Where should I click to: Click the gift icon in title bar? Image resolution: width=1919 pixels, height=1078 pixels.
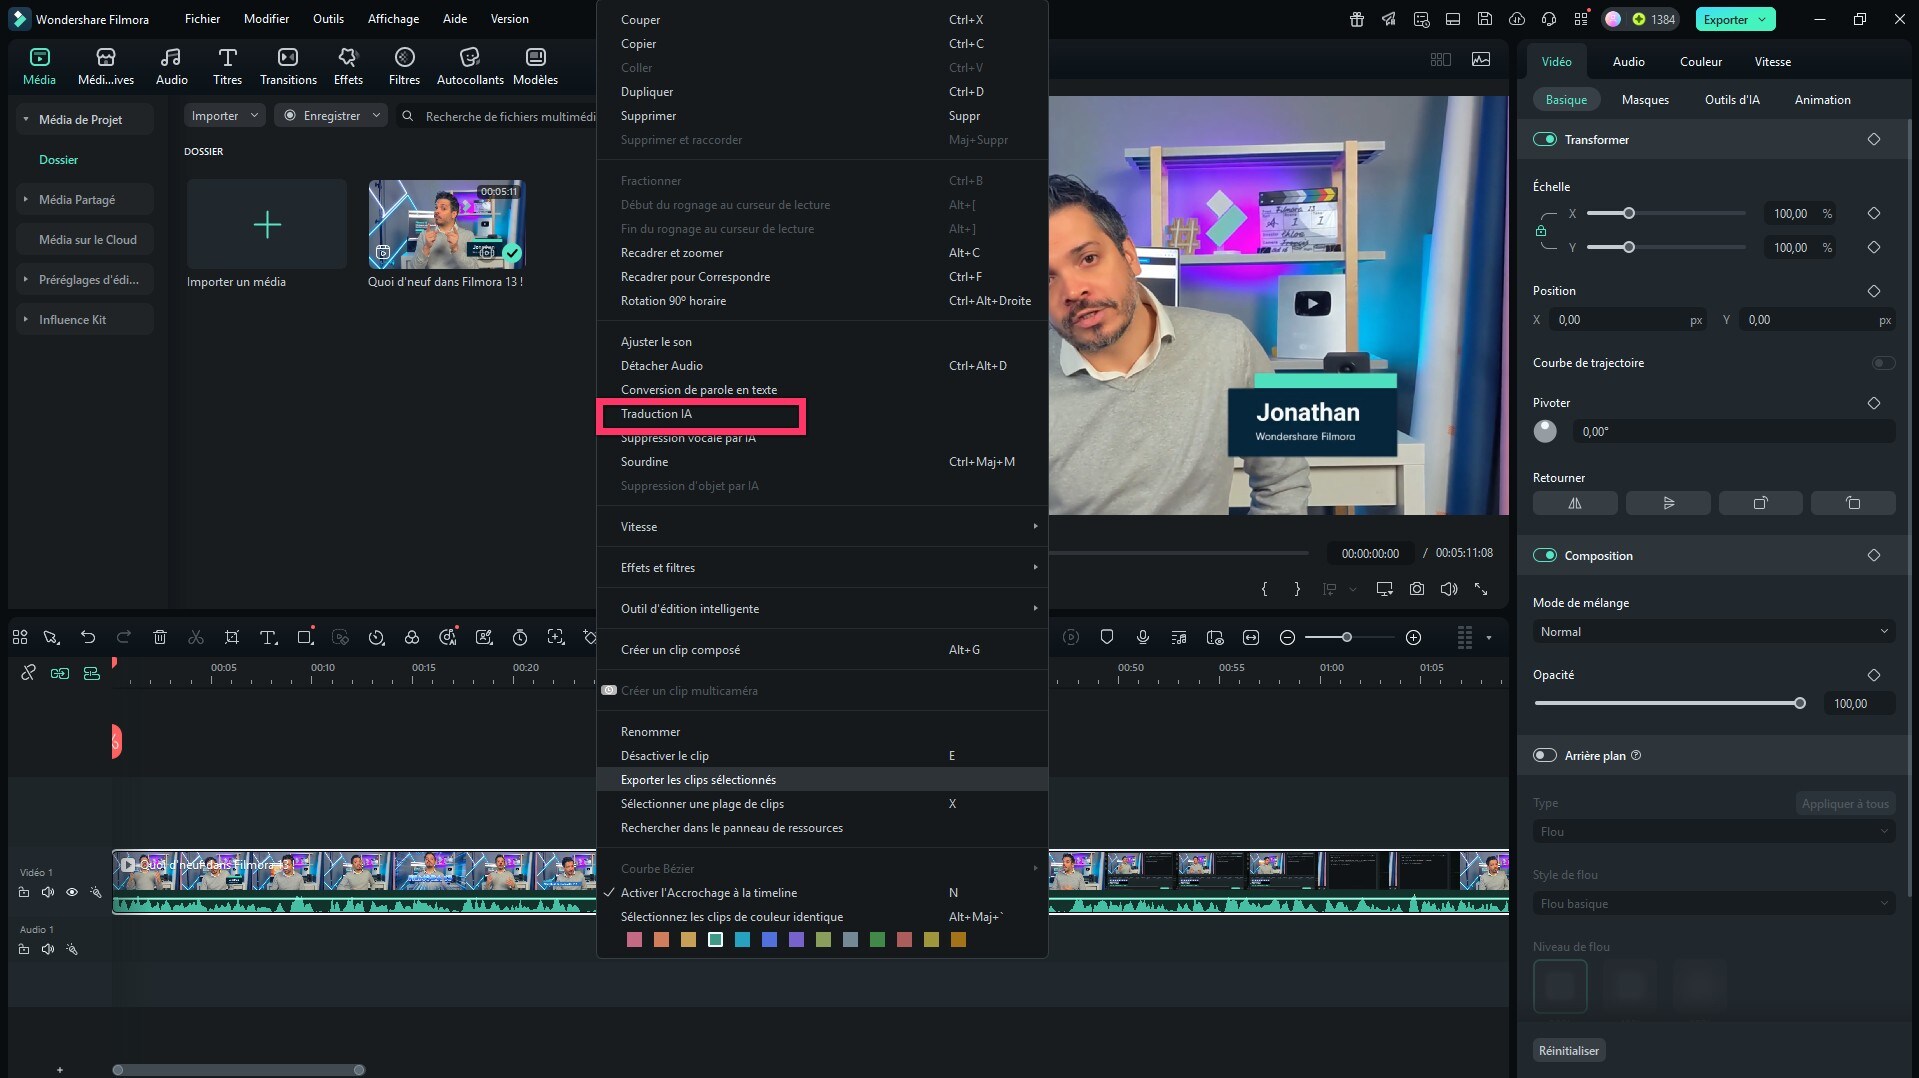click(1357, 19)
